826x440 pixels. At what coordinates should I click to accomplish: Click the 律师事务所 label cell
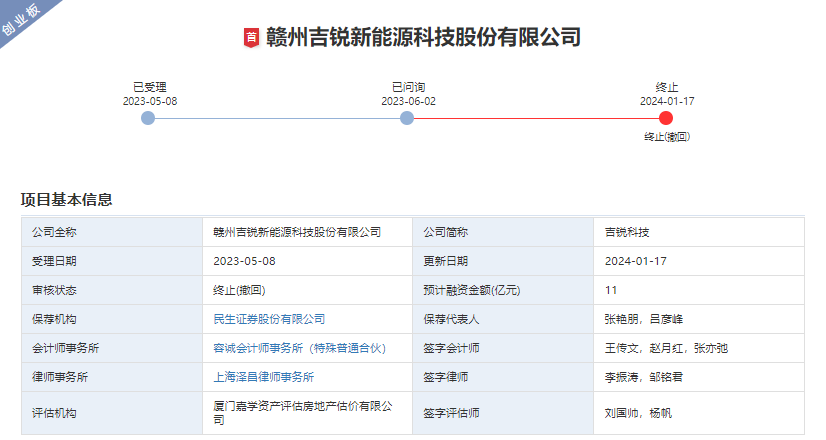pos(112,377)
